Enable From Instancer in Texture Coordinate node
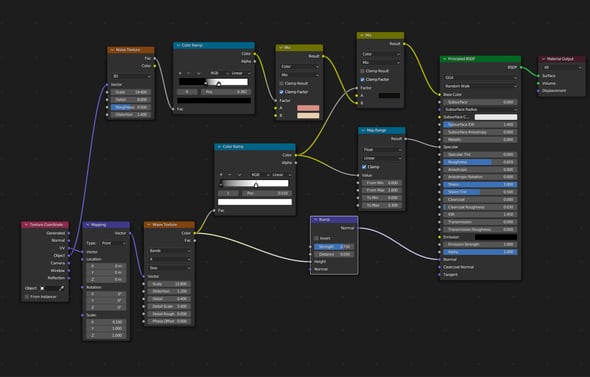Screen dimensions: 590x377 point(27,297)
